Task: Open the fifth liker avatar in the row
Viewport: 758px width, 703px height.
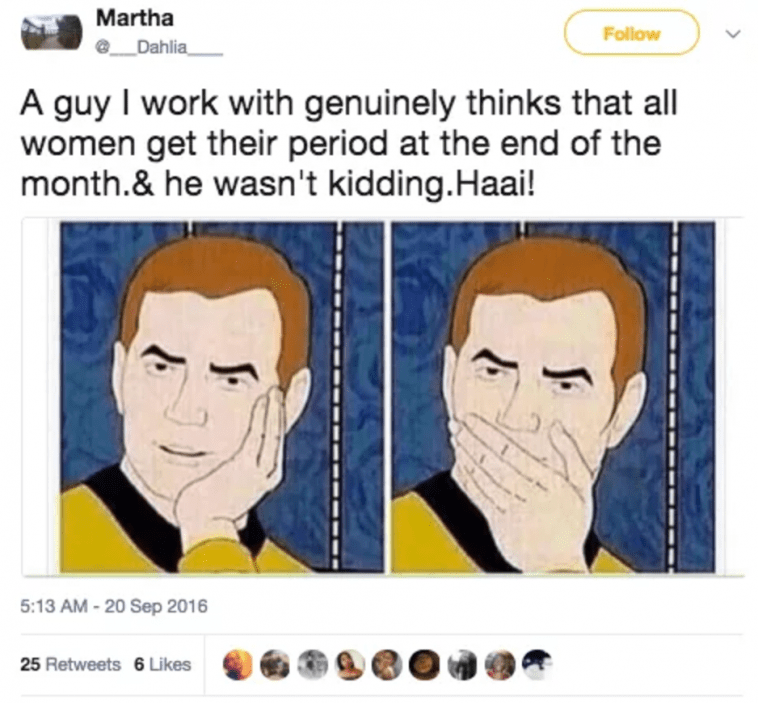Action: click(387, 664)
